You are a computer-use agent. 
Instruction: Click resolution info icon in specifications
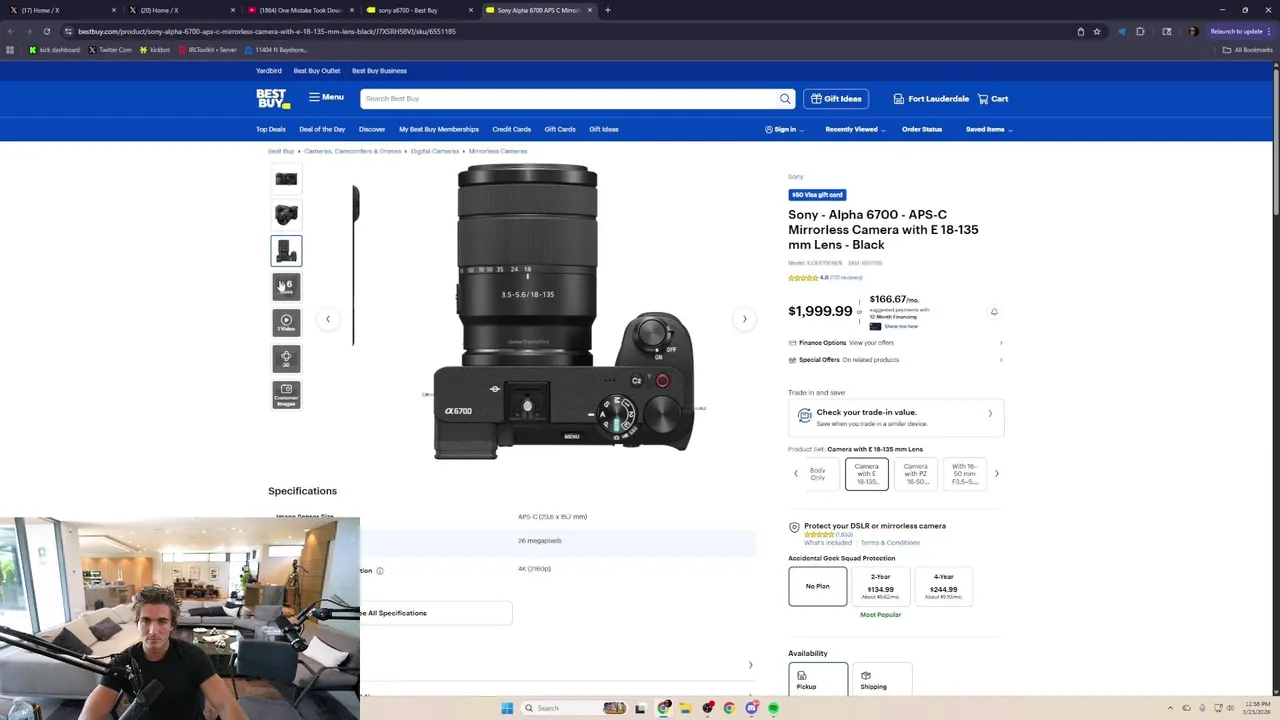pos(379,571)
